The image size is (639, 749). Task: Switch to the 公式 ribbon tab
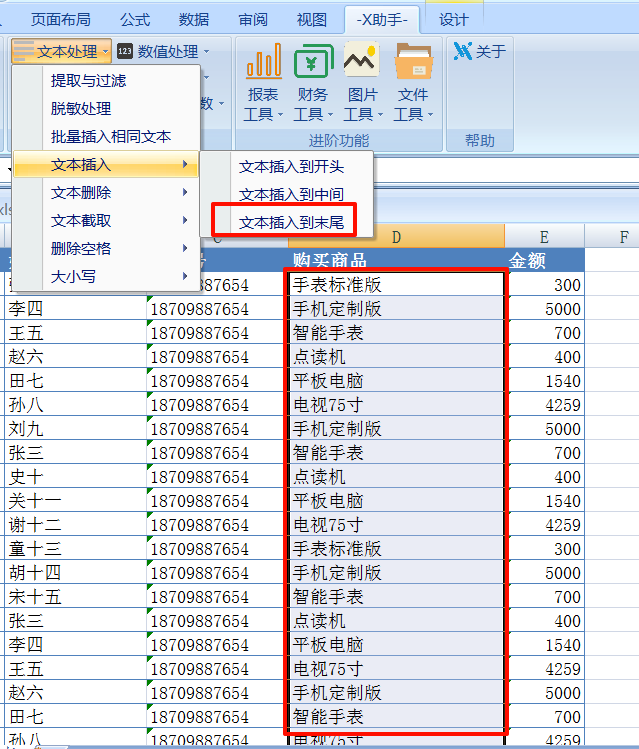pos(135,20)
